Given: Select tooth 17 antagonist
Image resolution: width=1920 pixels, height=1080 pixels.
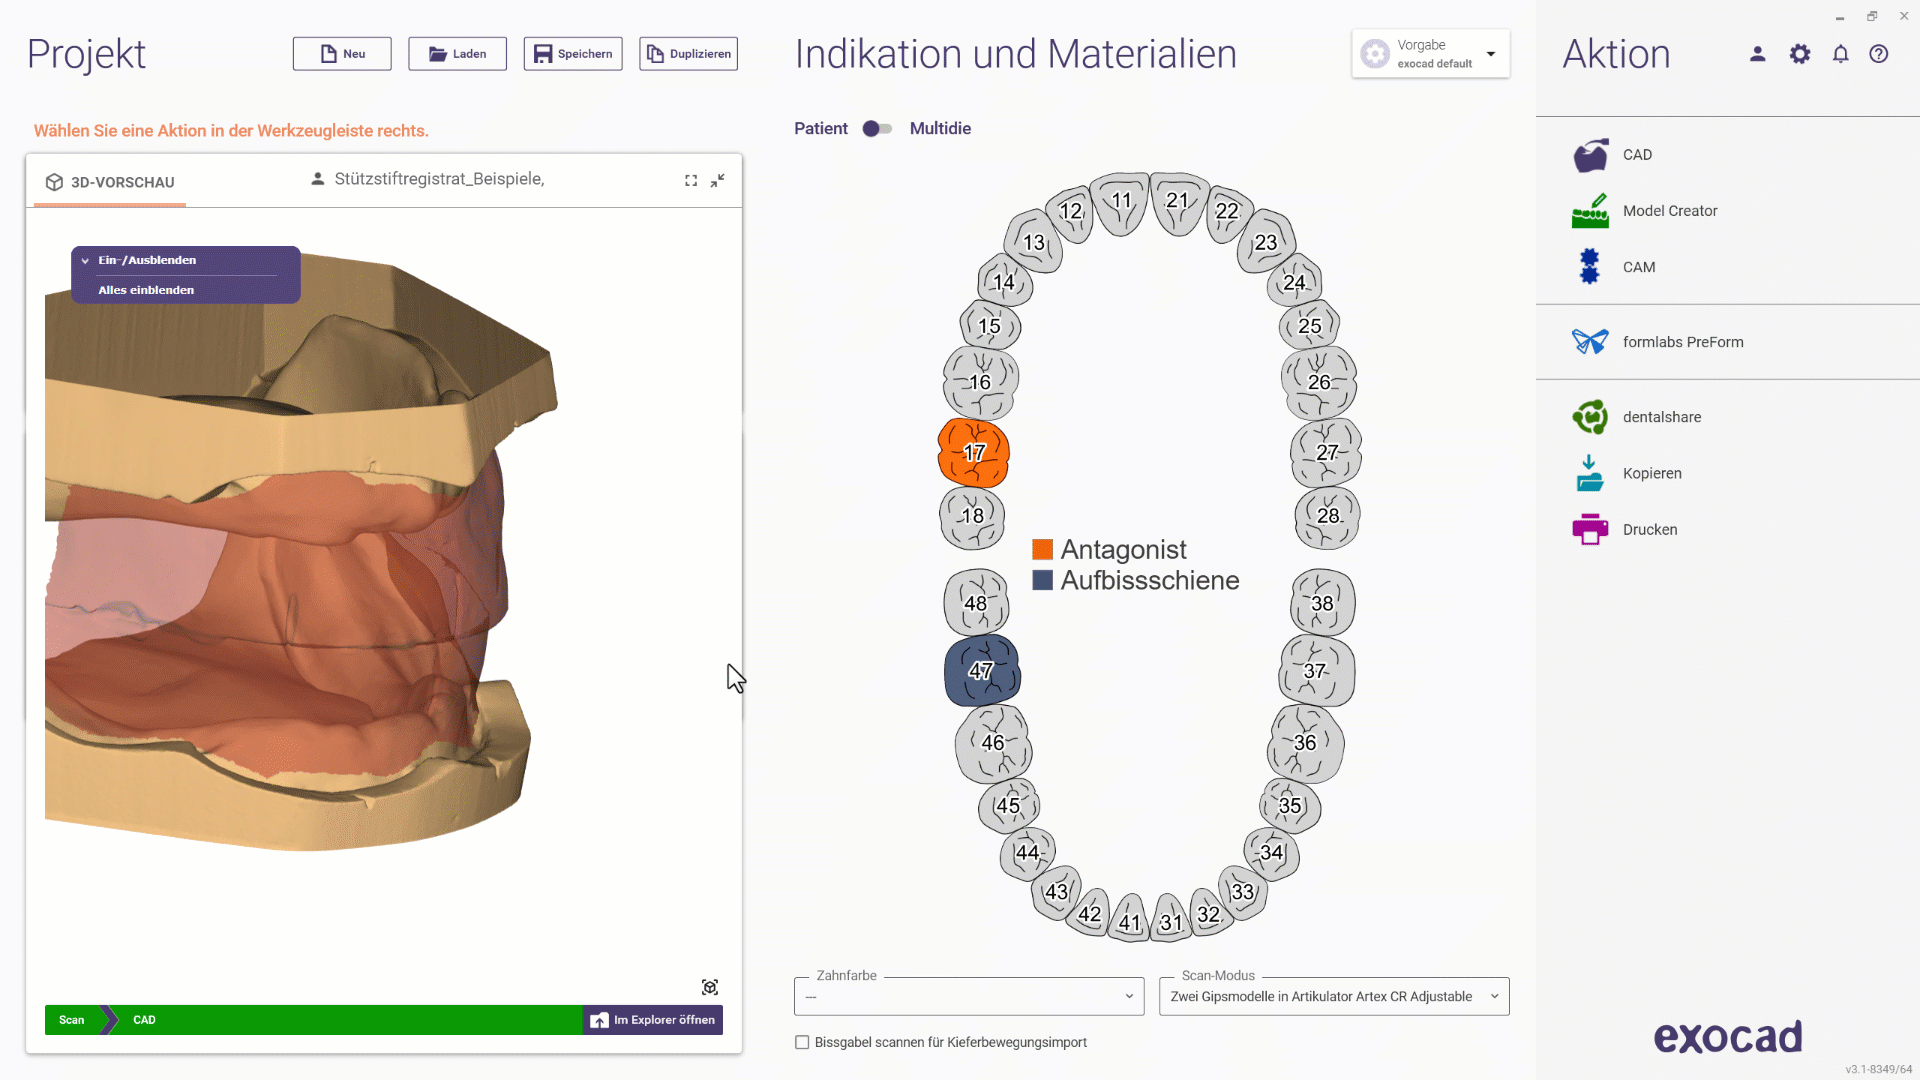Looking at the screenshot, I should (x=973, y=453).
